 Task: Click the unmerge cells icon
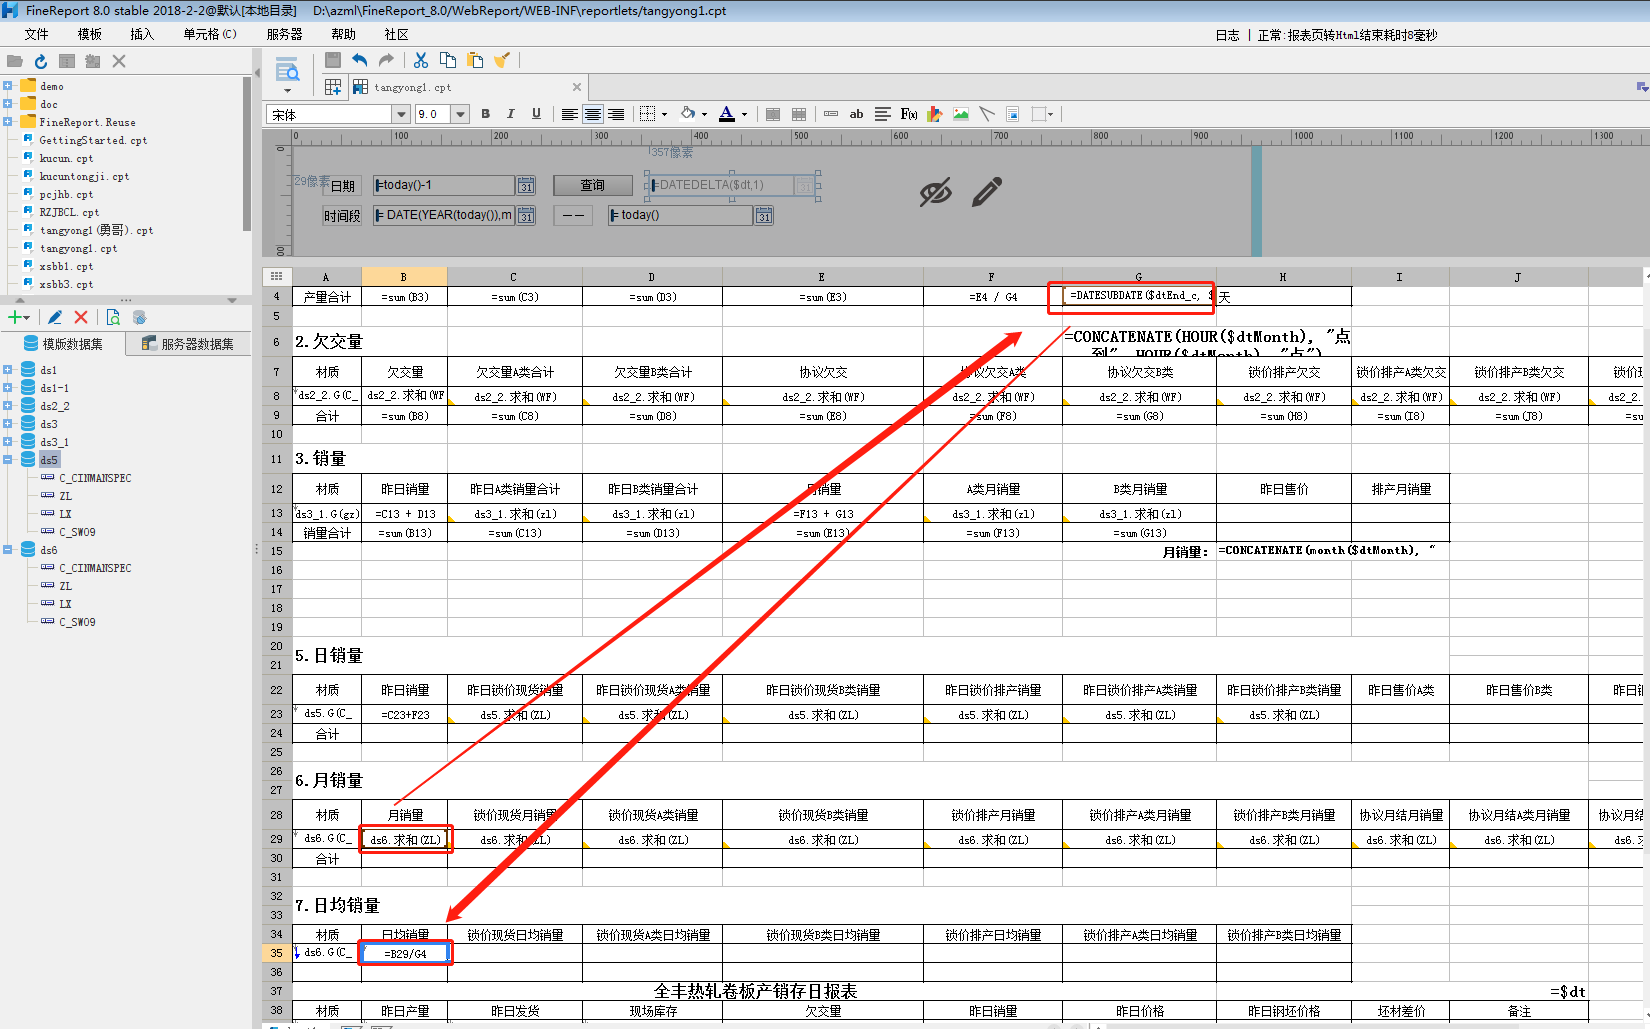[799, 114]
